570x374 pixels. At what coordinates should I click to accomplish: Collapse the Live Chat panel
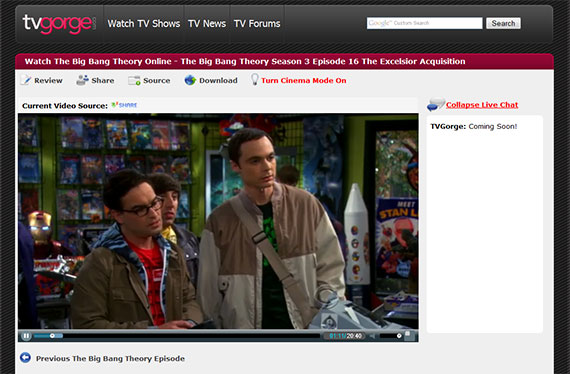click(x=482, y=105)
